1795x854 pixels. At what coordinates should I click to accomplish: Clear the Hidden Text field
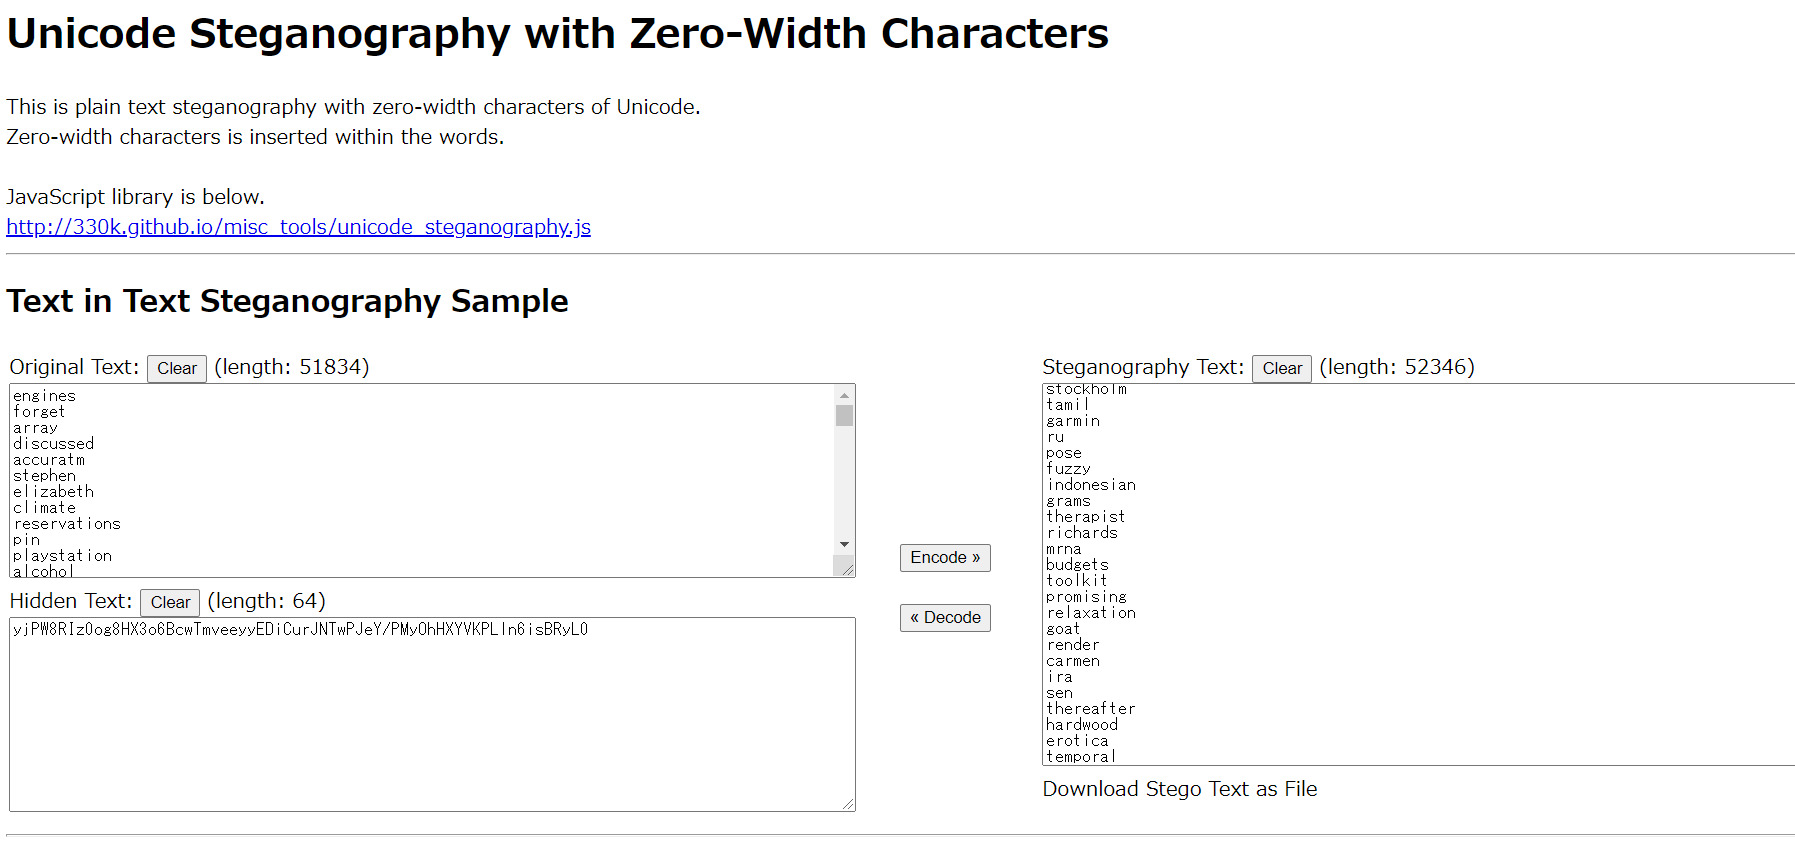[170, 603]
